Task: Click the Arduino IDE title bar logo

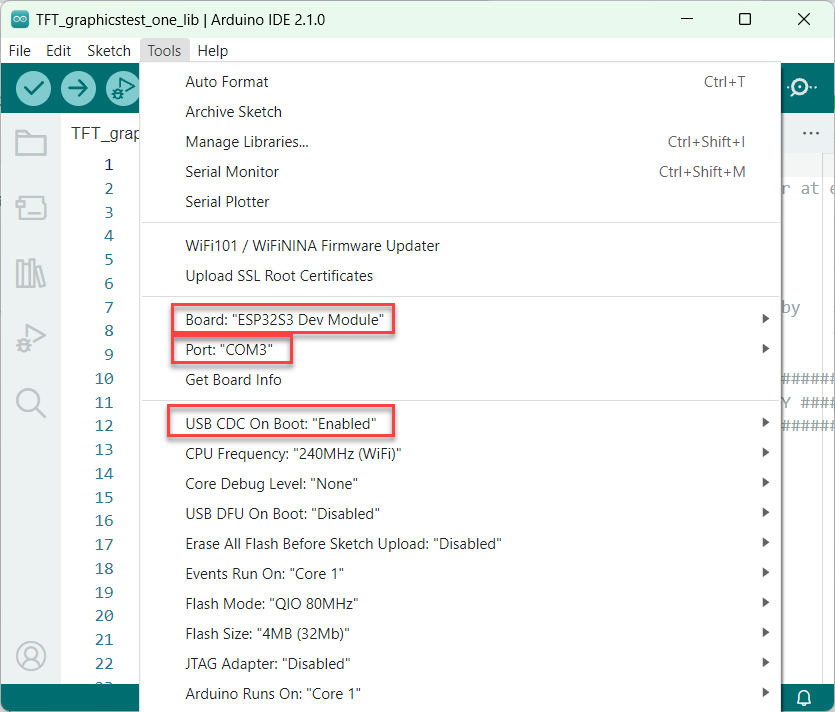Action: point(20,20)
